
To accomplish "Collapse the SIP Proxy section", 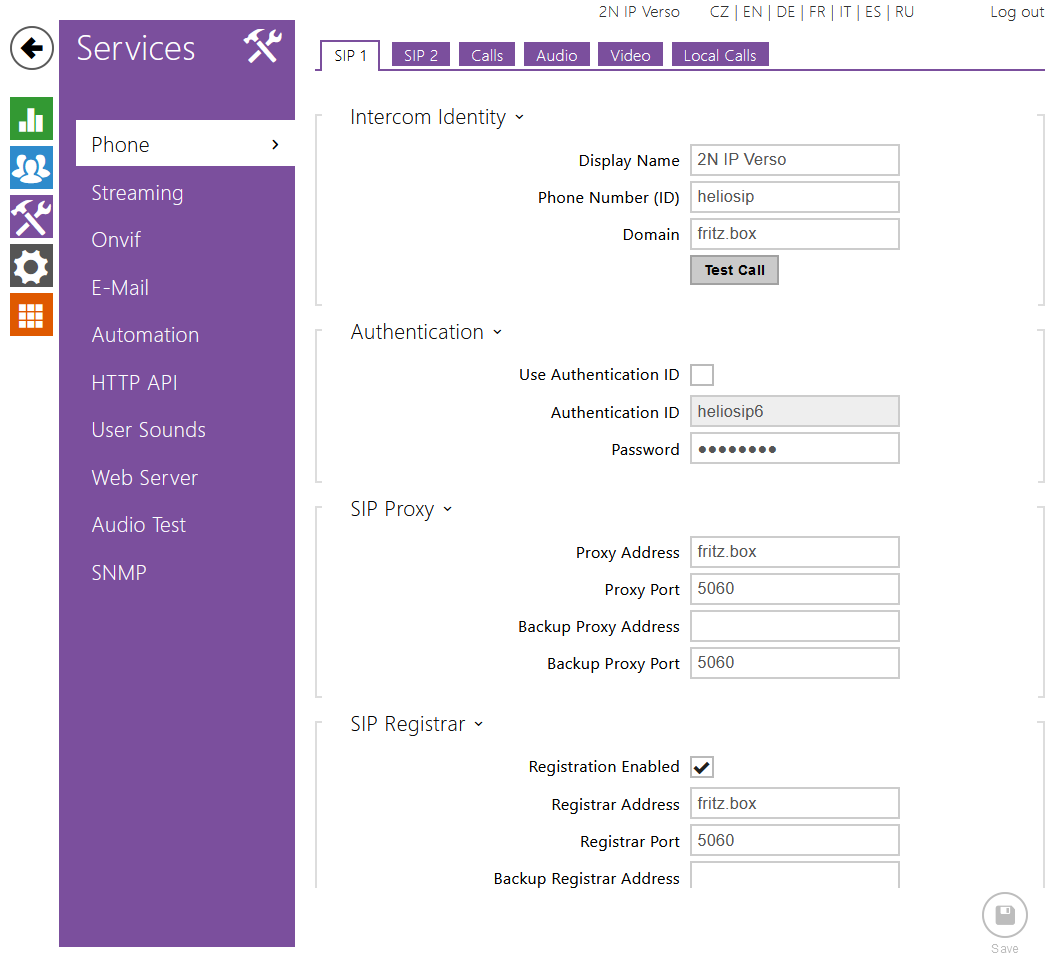I will (x=447, y=510).
